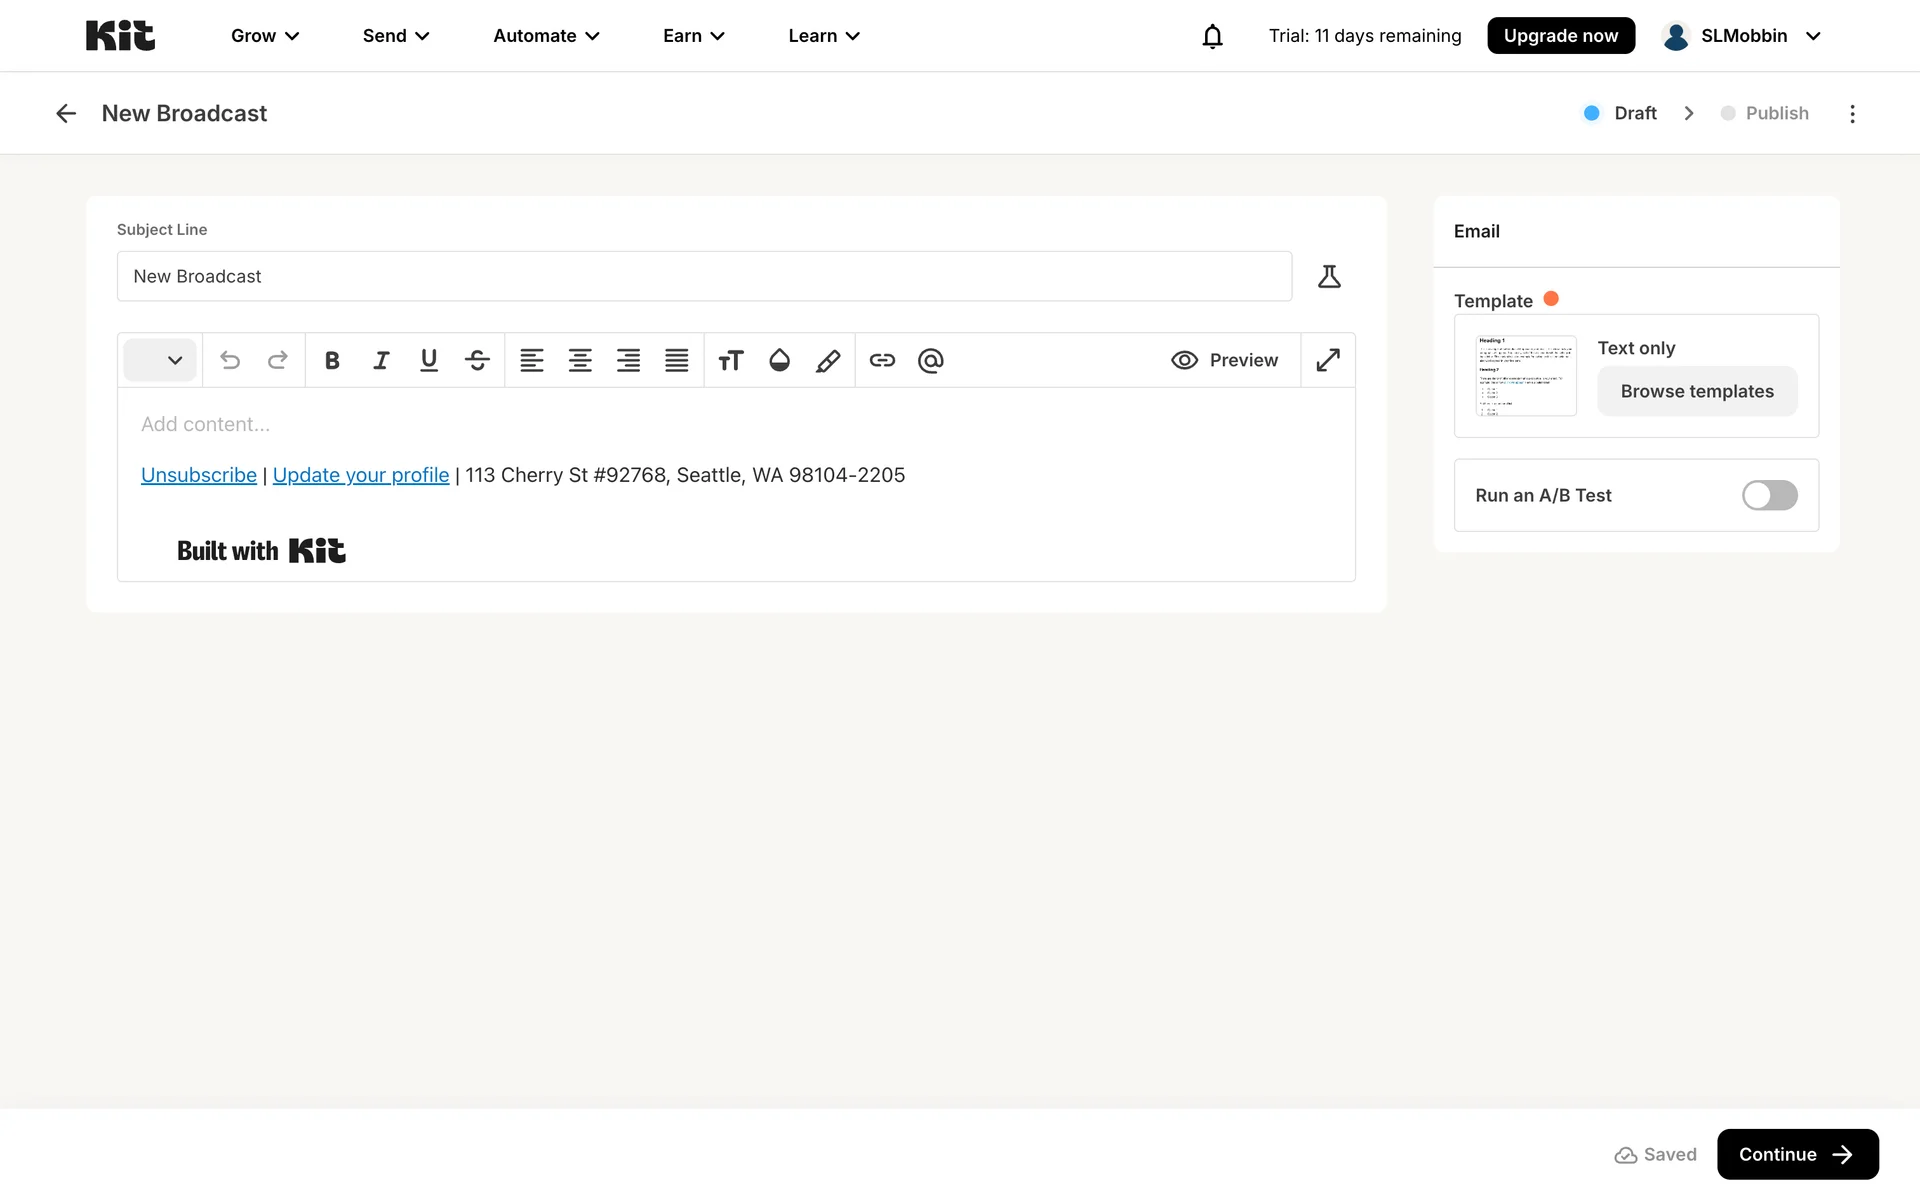Open the text style dropdown in toolbar

160,360
